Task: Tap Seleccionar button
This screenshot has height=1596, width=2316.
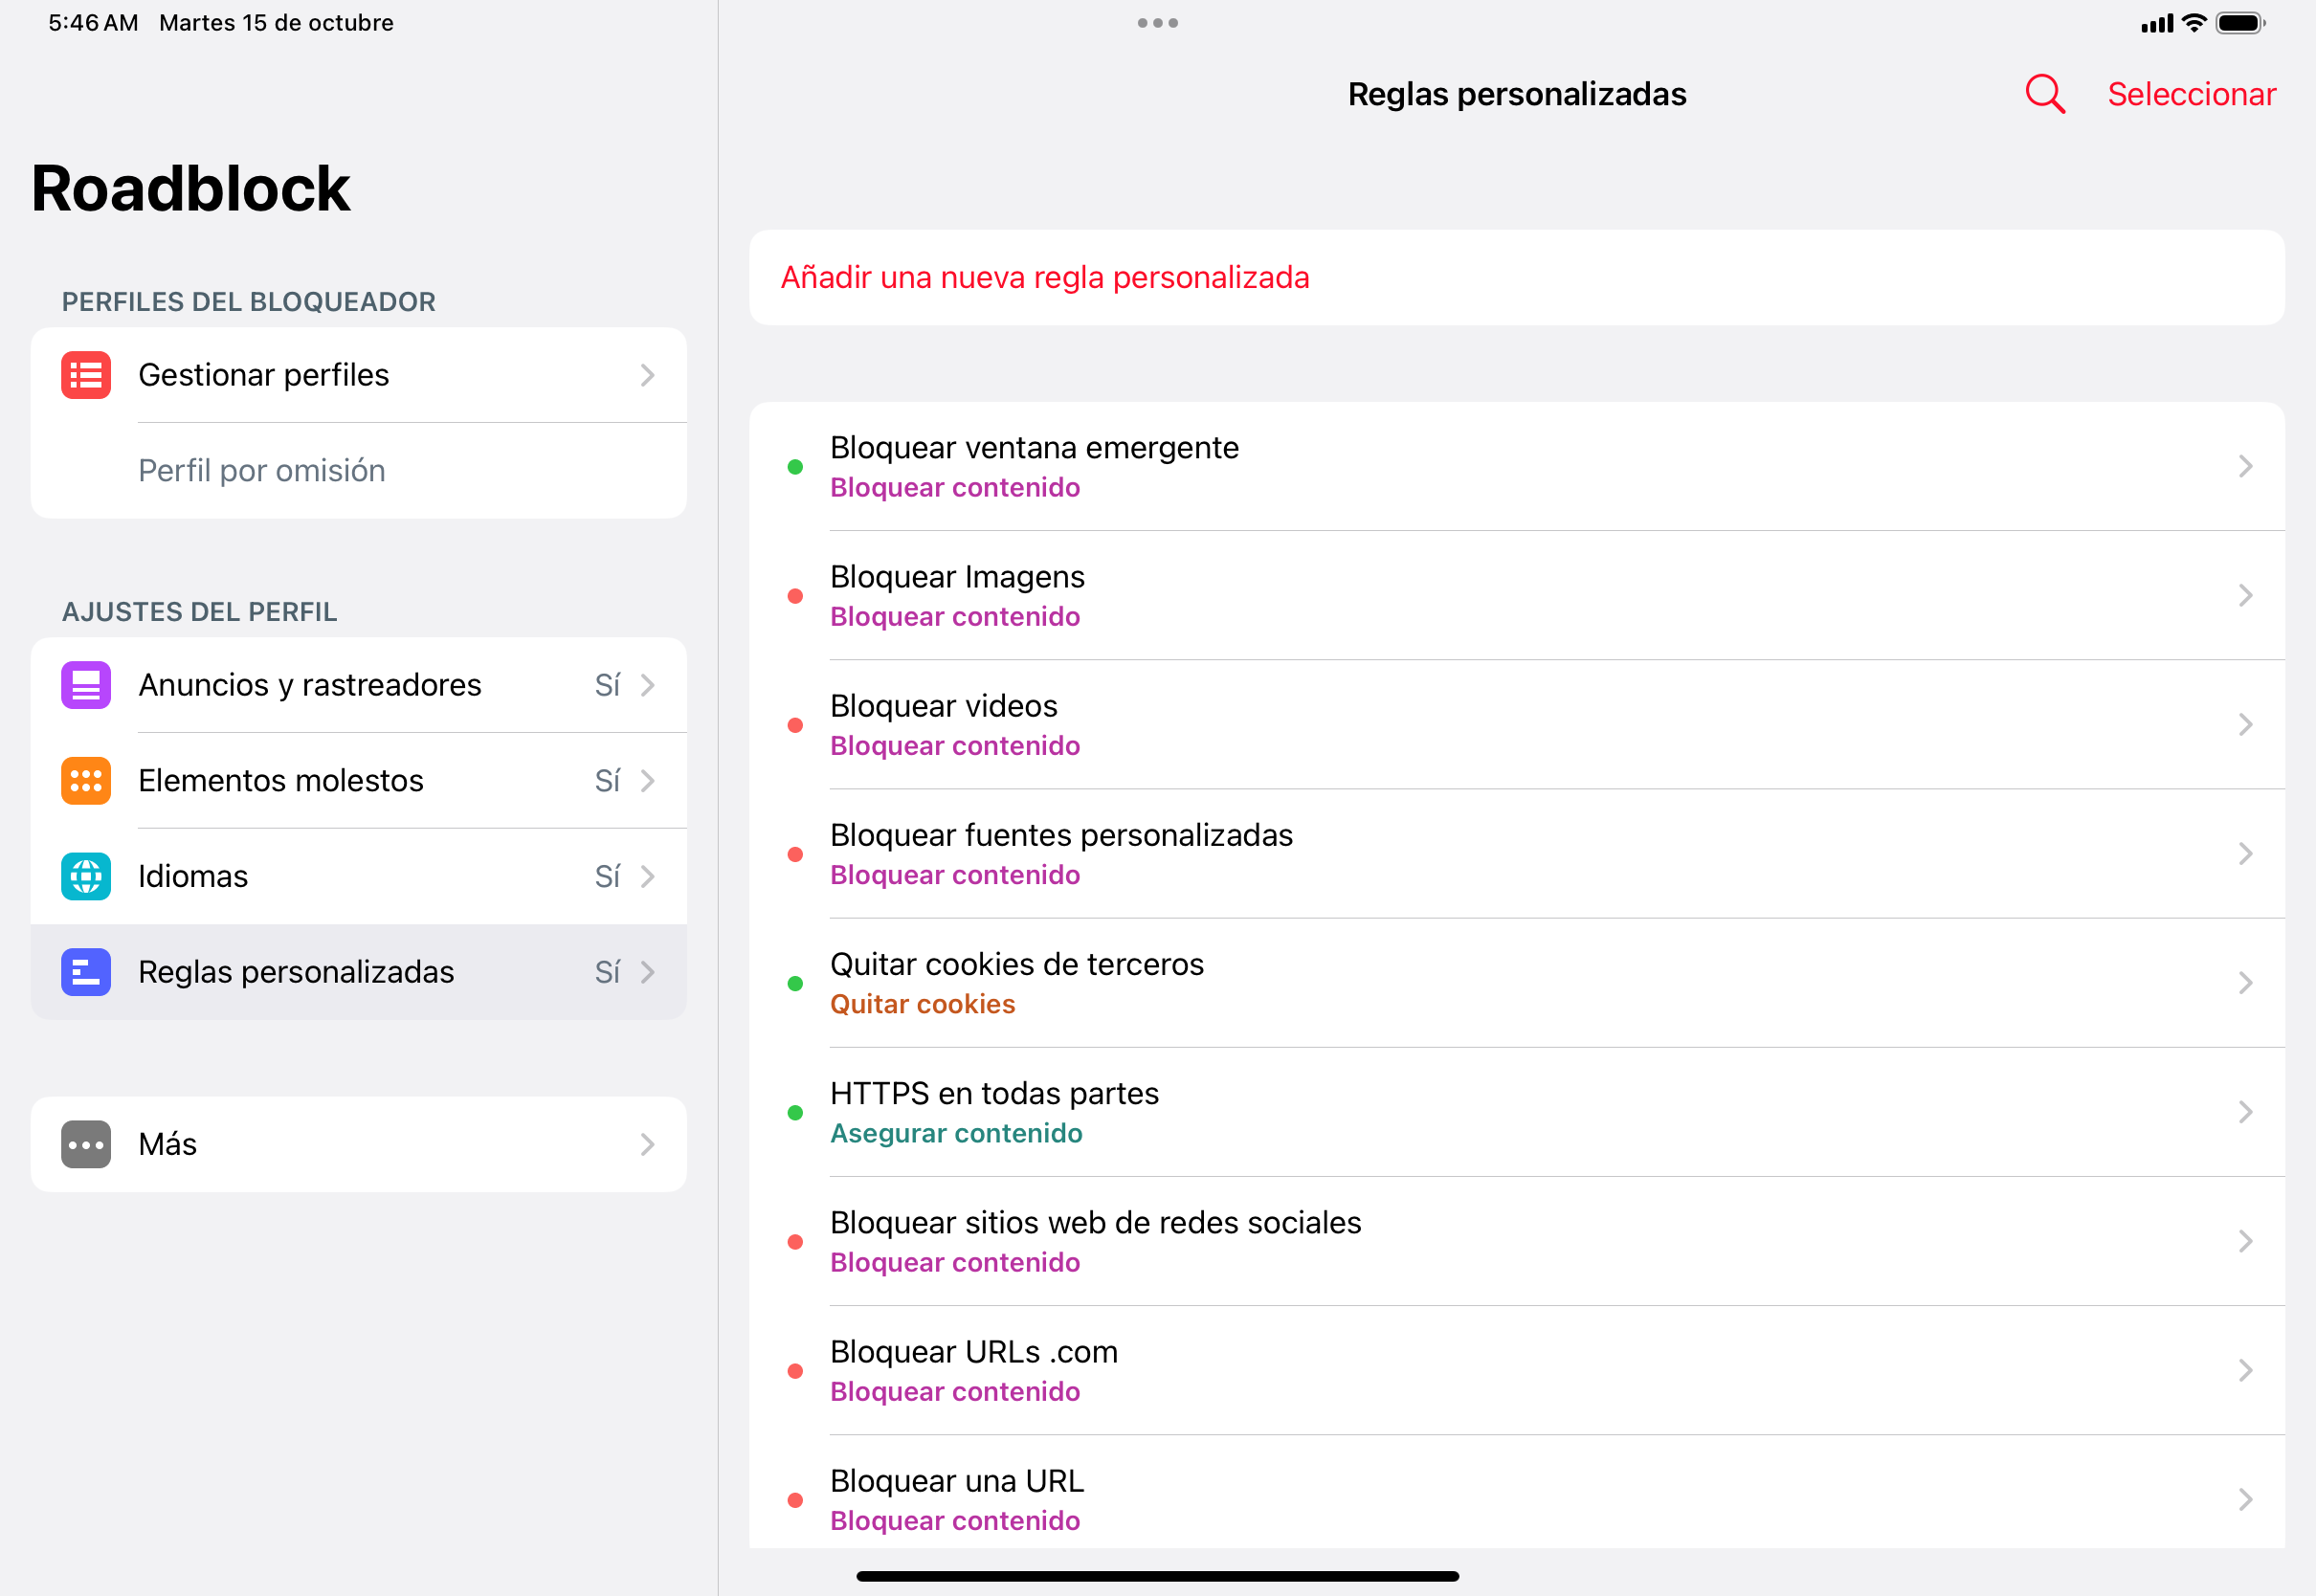Action: (2191, 94)
